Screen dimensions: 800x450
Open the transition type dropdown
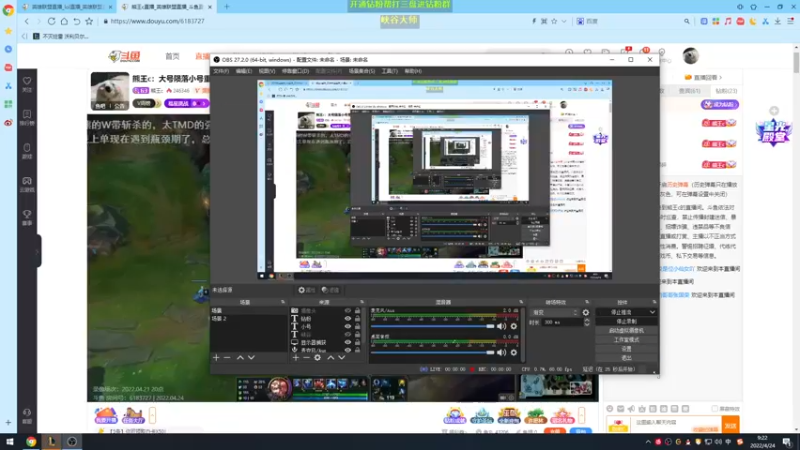555,312
